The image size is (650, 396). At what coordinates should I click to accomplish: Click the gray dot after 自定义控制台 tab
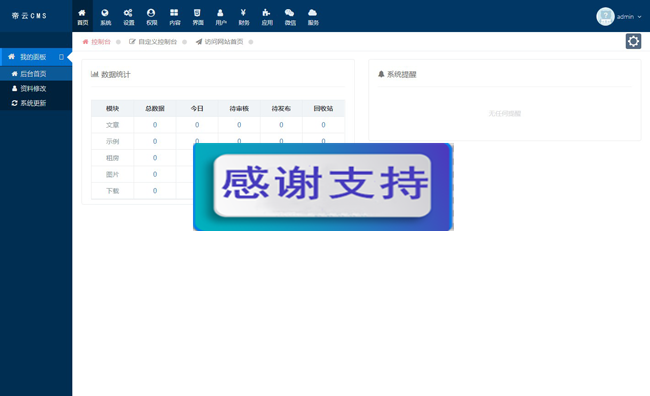[x=184, y=42]
